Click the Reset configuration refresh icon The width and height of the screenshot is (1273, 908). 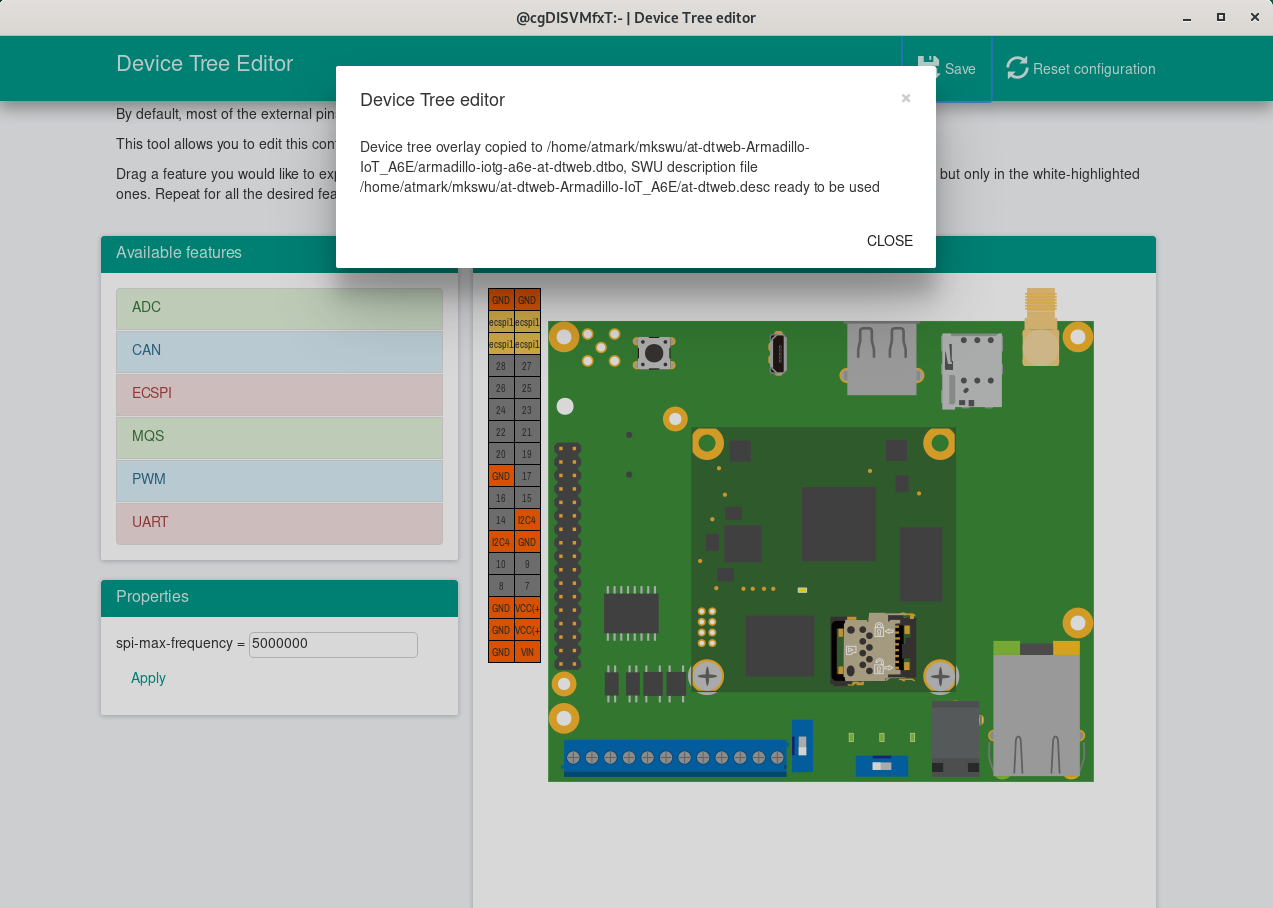click(1017, 68)
